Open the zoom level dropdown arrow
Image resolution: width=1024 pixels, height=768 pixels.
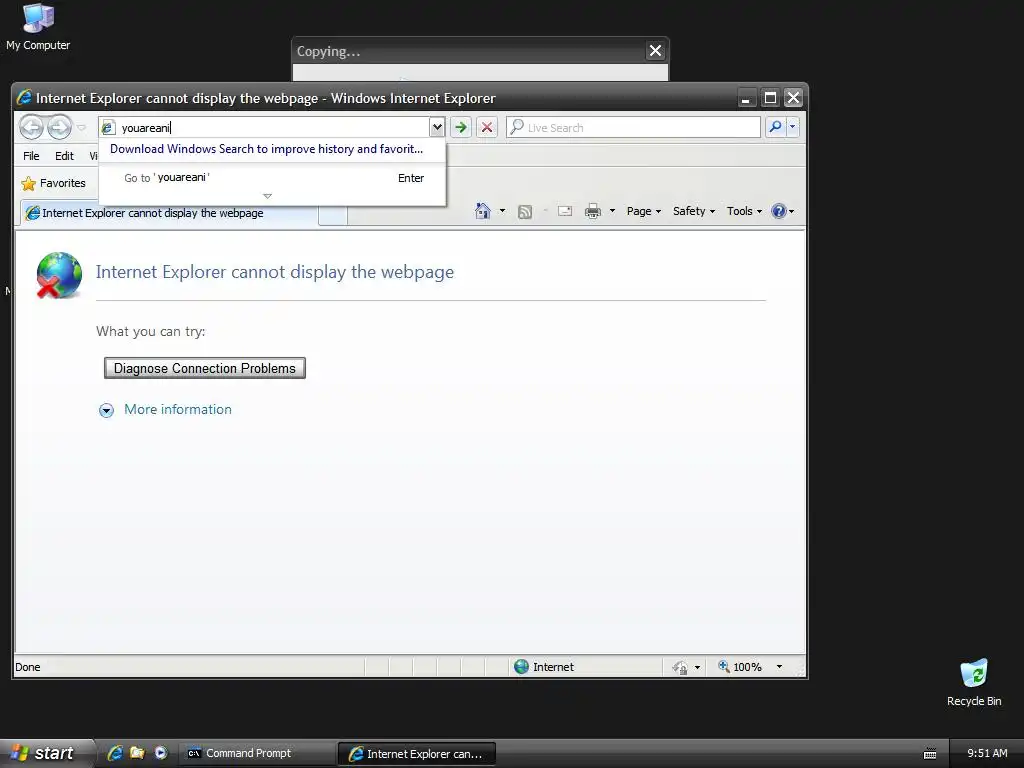pos(779,667)
